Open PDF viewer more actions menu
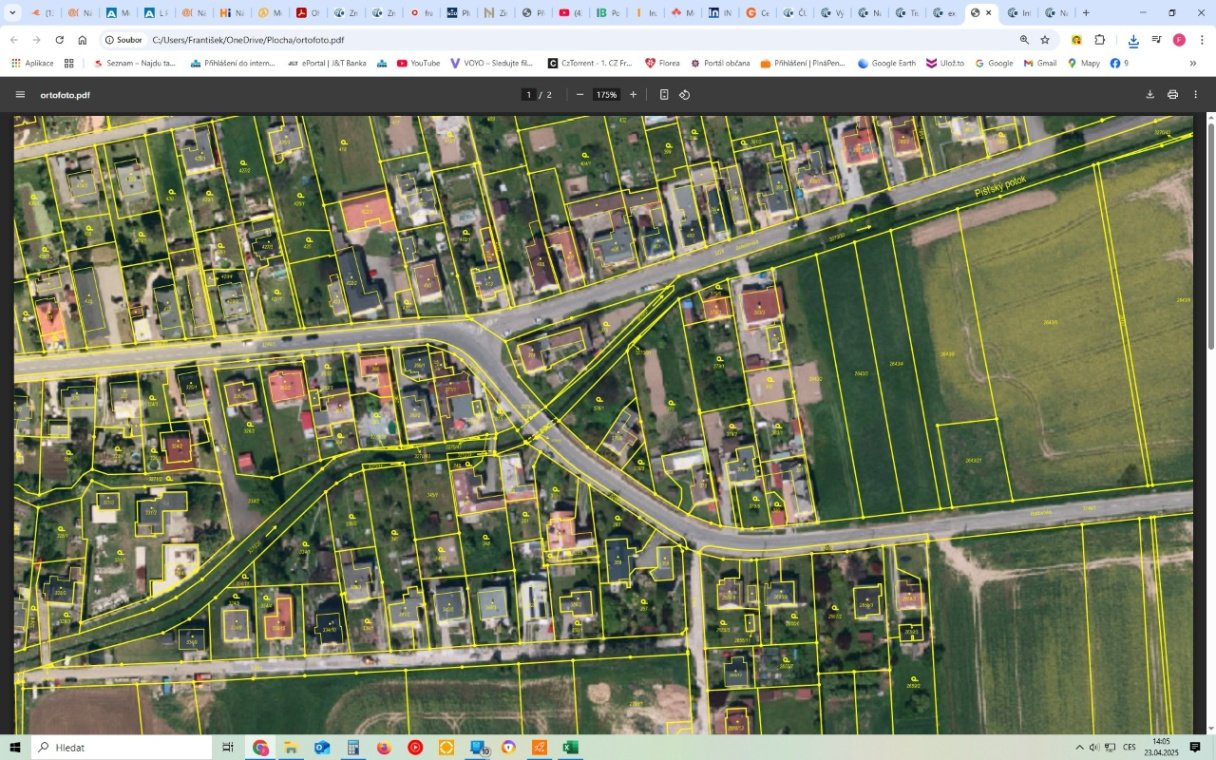1216x760 pixels. coord(1196,95)
